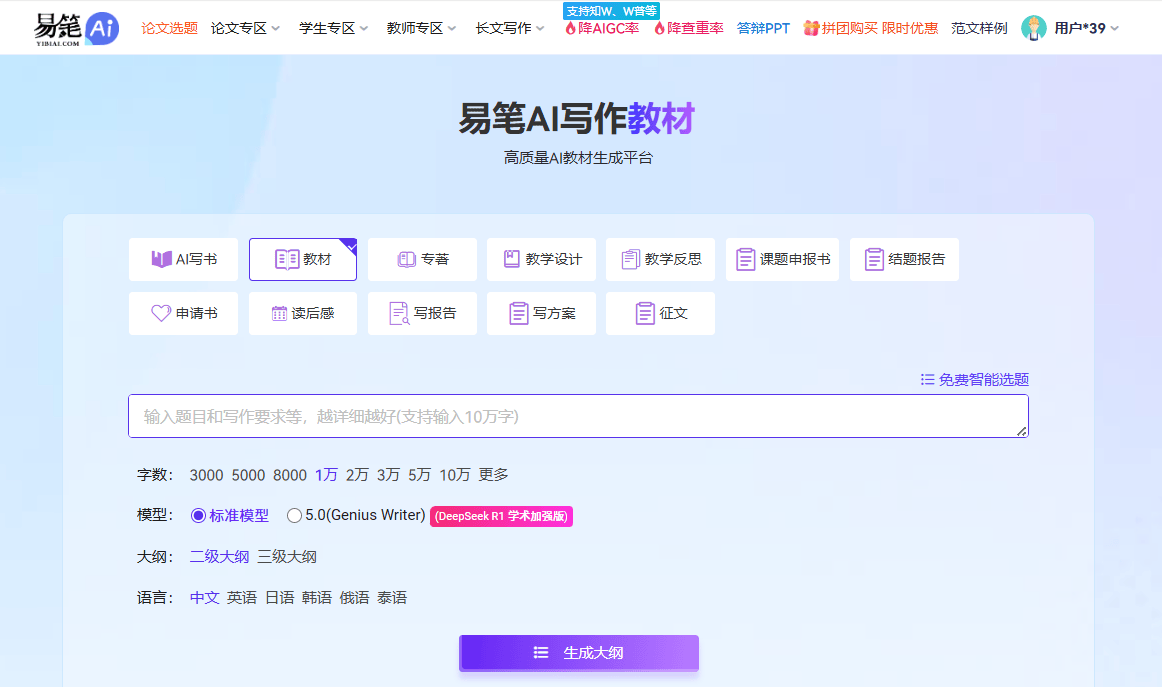The width and height of the screenshot is (1162, 687).
Task: Select the 教学设计 icon
Action: [x=541, y=259]
